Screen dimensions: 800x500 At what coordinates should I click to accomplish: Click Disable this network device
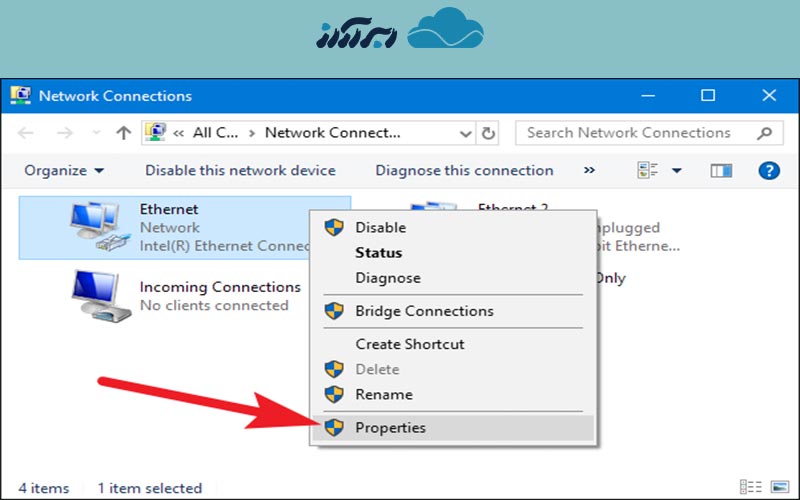240,171
